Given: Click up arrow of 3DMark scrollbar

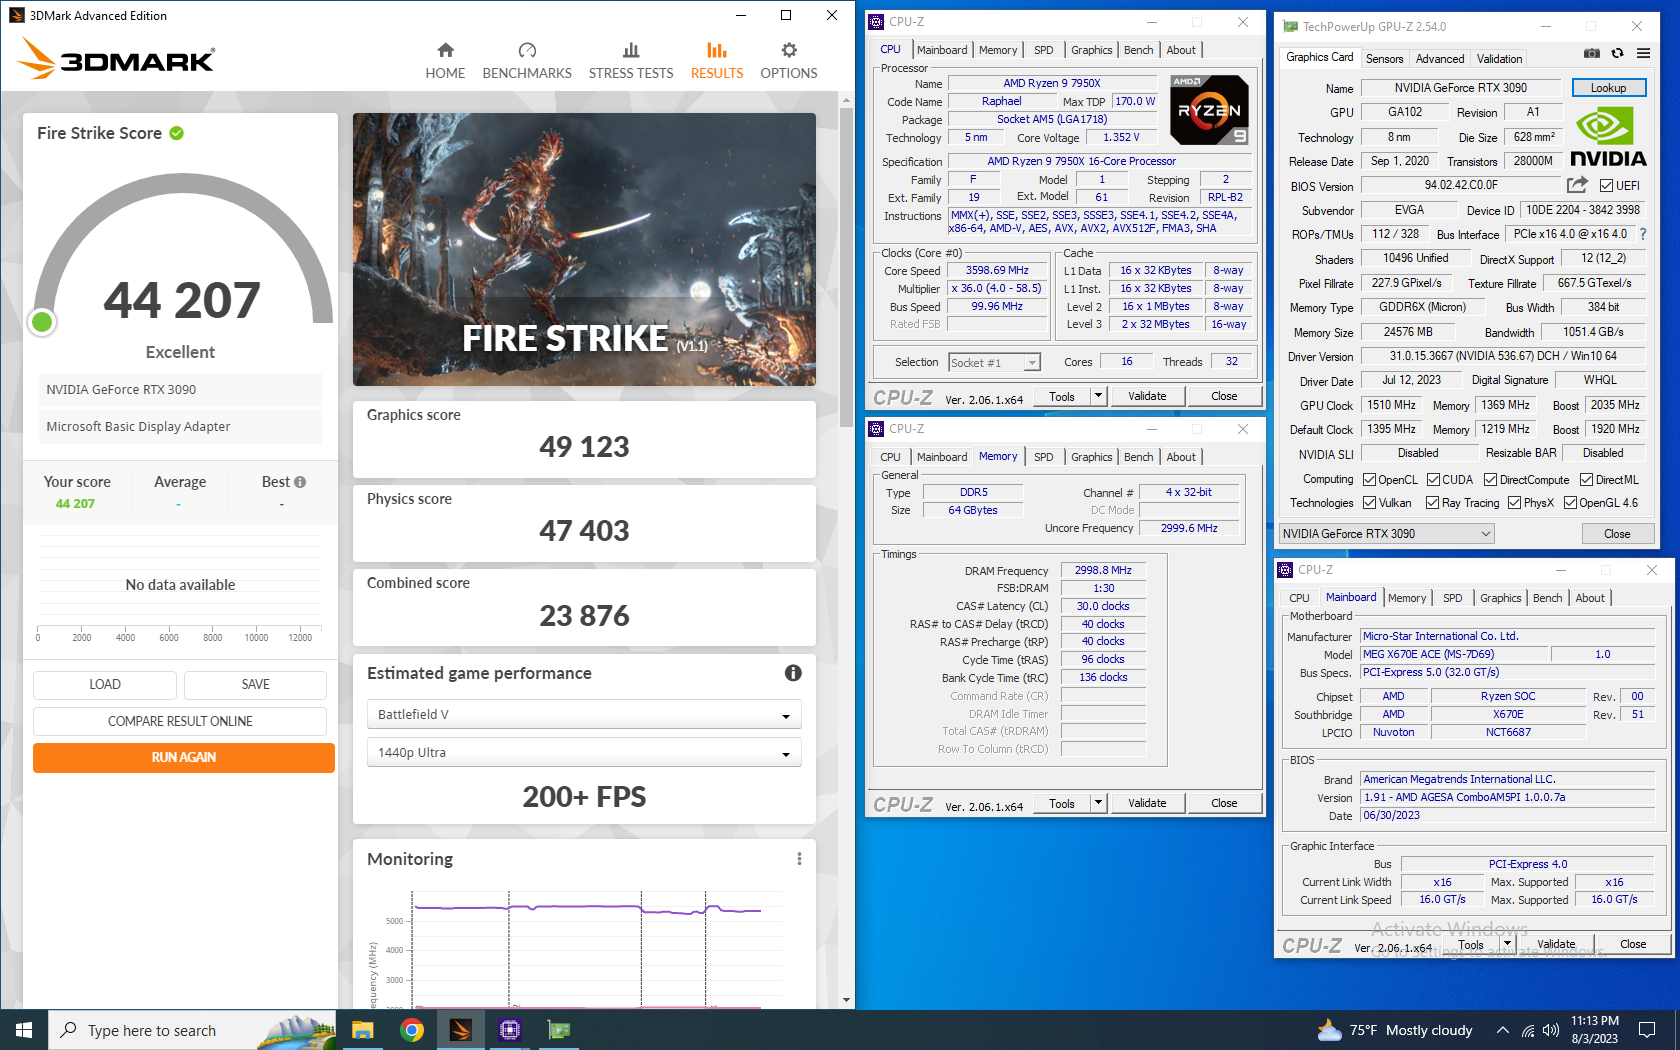Looking at the screenshot, I should (846, 100).
